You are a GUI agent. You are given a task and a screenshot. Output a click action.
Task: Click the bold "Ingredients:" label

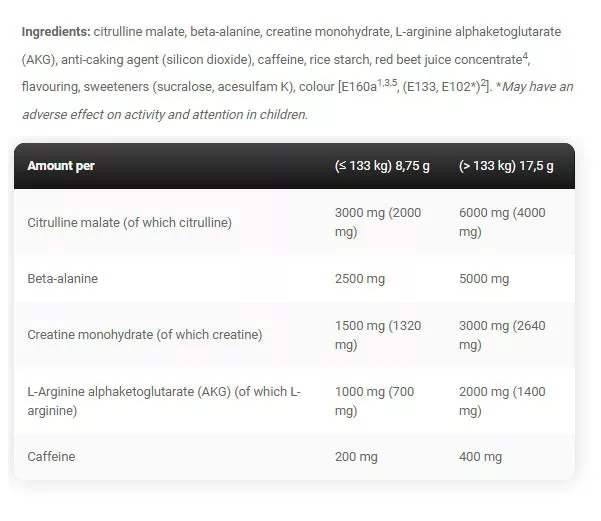coord(56,32)
